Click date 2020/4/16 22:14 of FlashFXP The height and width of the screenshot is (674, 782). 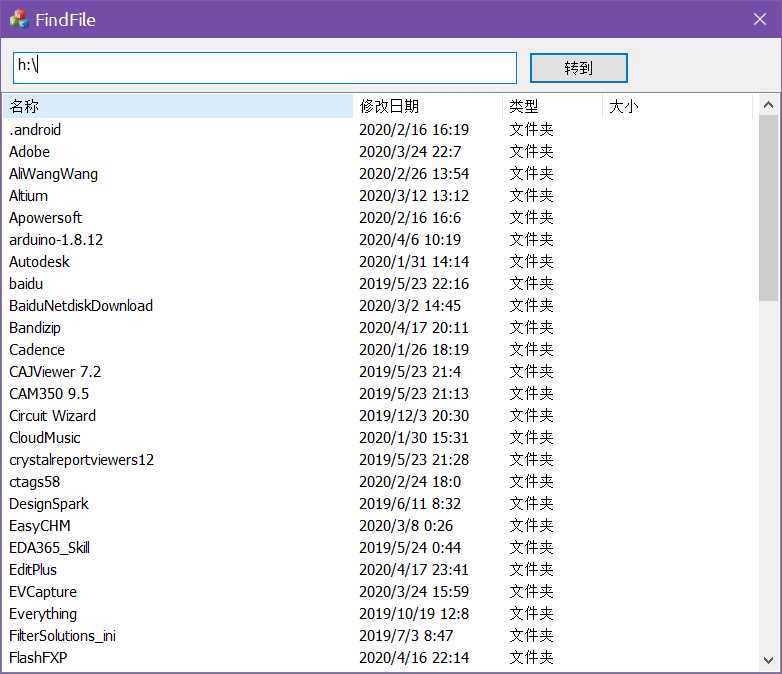click(x=414, y=658)
